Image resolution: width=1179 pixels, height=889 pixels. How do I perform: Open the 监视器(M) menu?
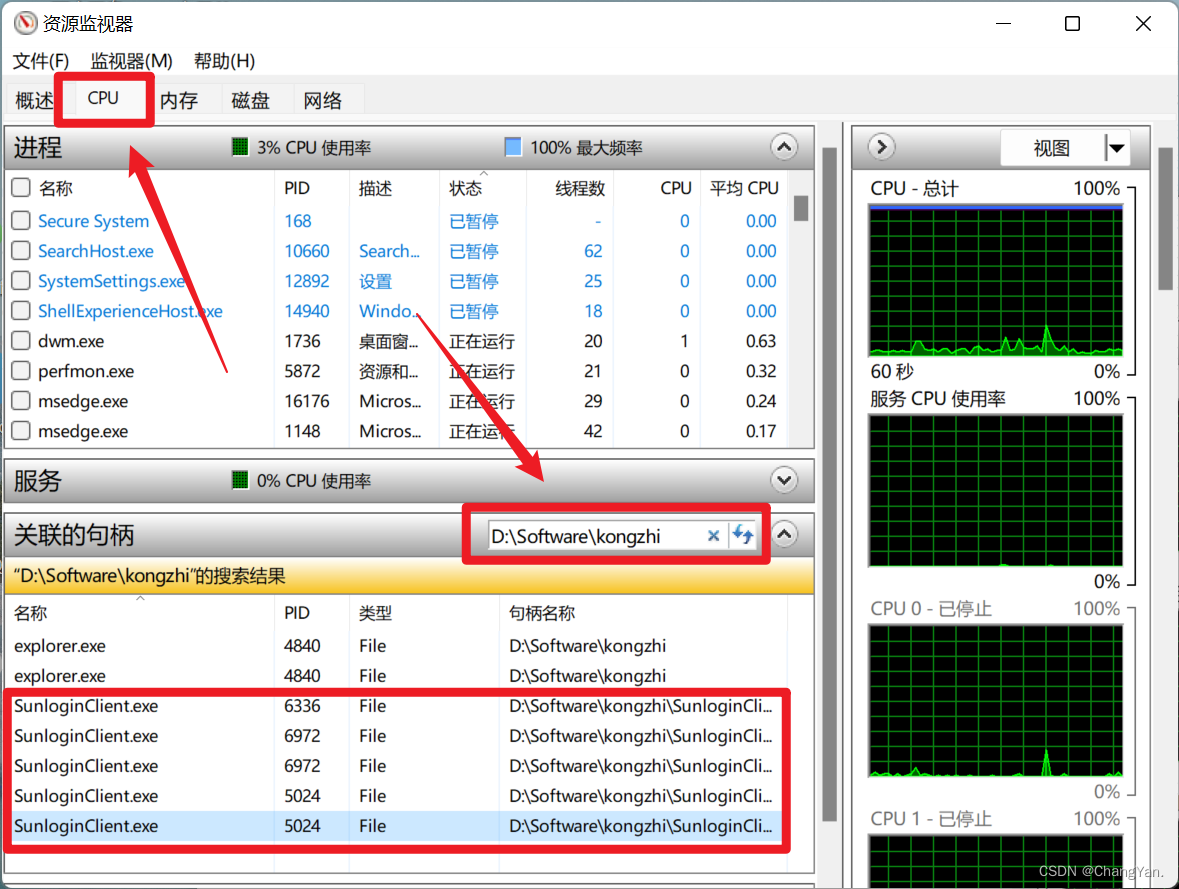click(132, 61)
